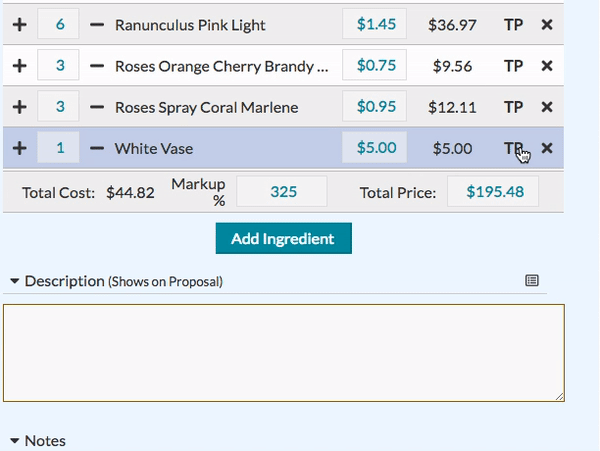600x451 pixels.
Task: Click inside the Description text area
Action: tap(284, 353)
